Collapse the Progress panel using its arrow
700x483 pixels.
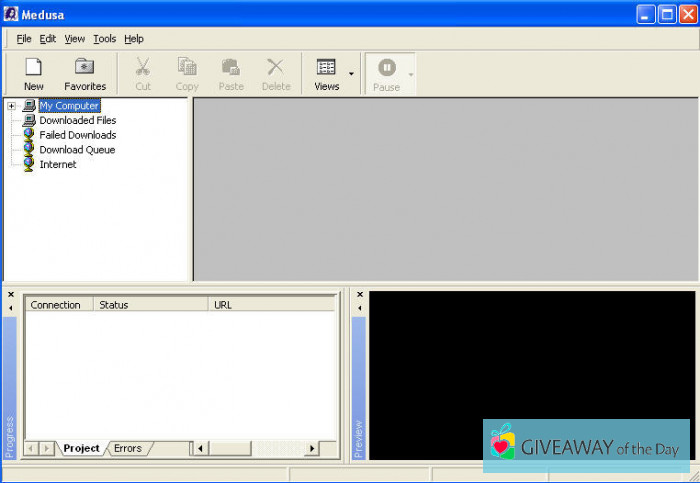coord(10,308)
